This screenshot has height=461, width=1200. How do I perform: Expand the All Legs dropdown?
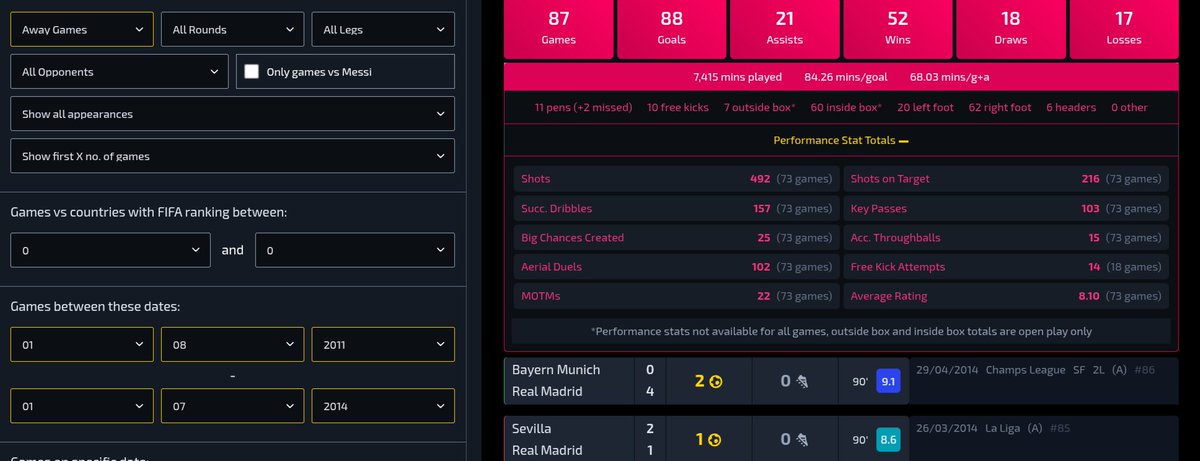[x=383, y=30]
